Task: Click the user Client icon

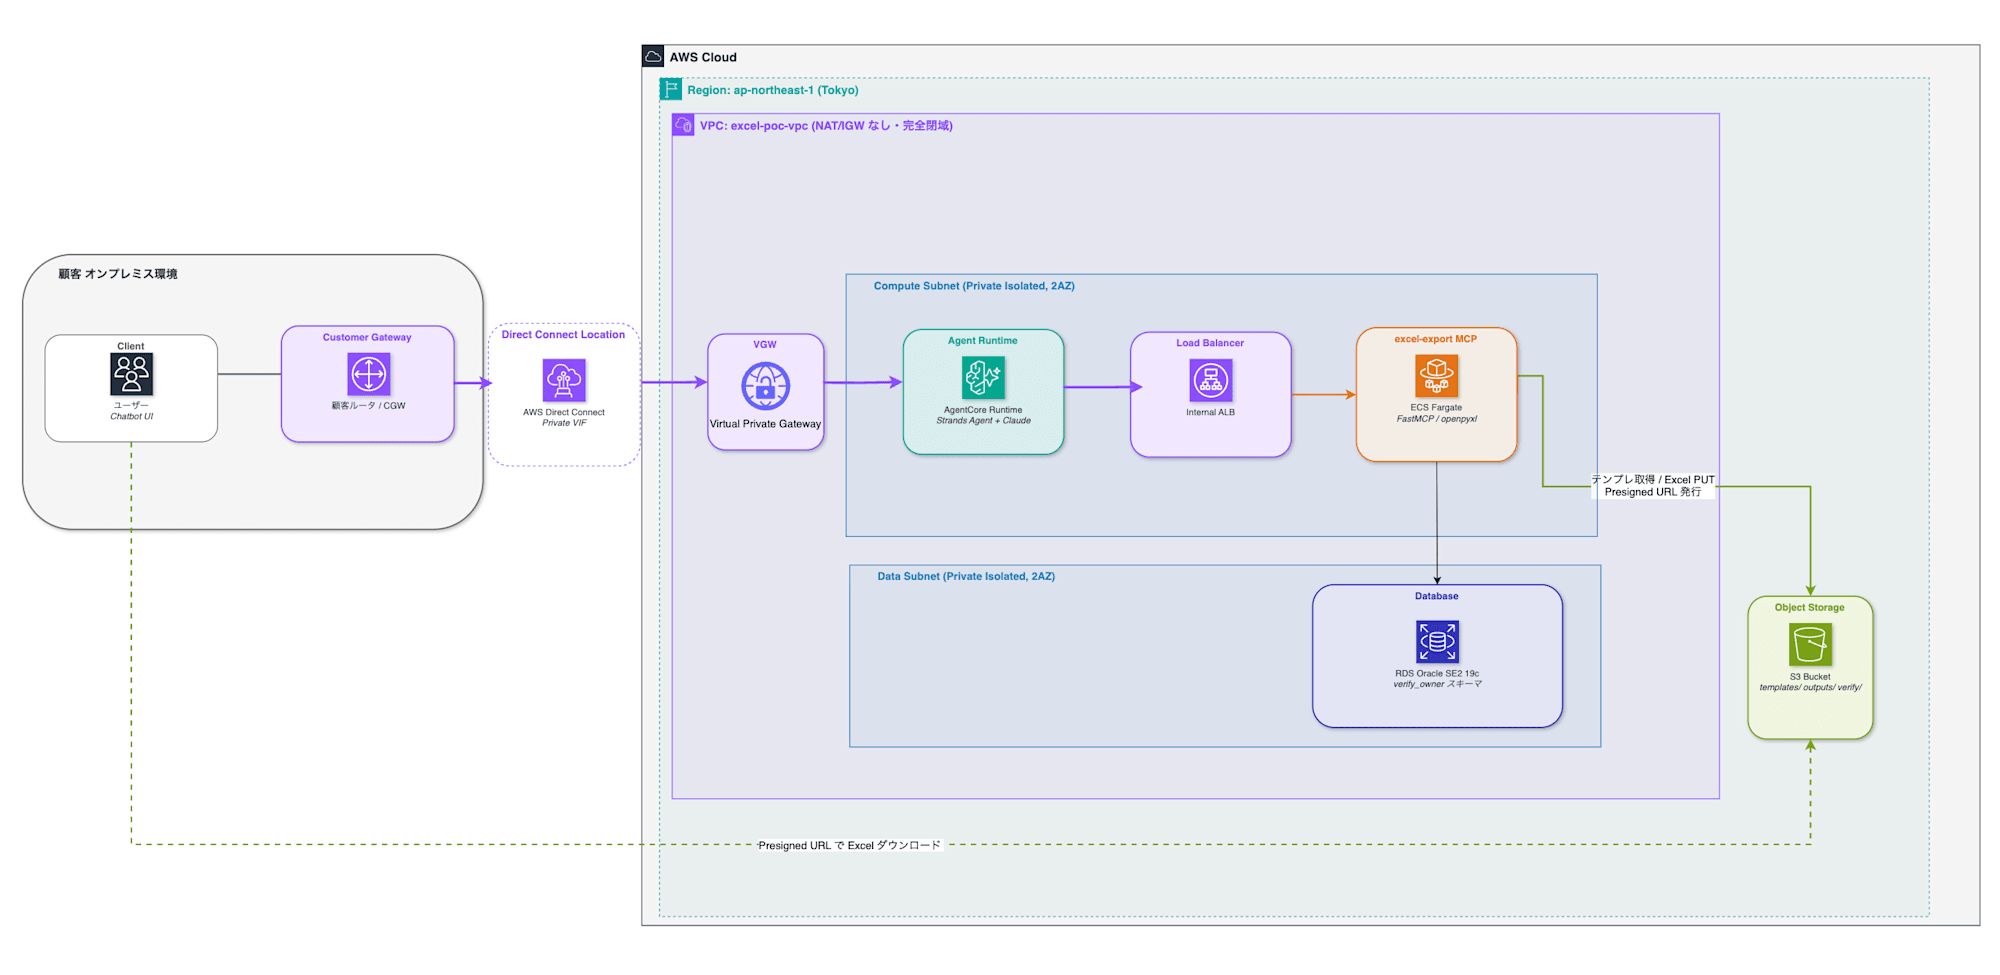Action: tap(131, 375)
